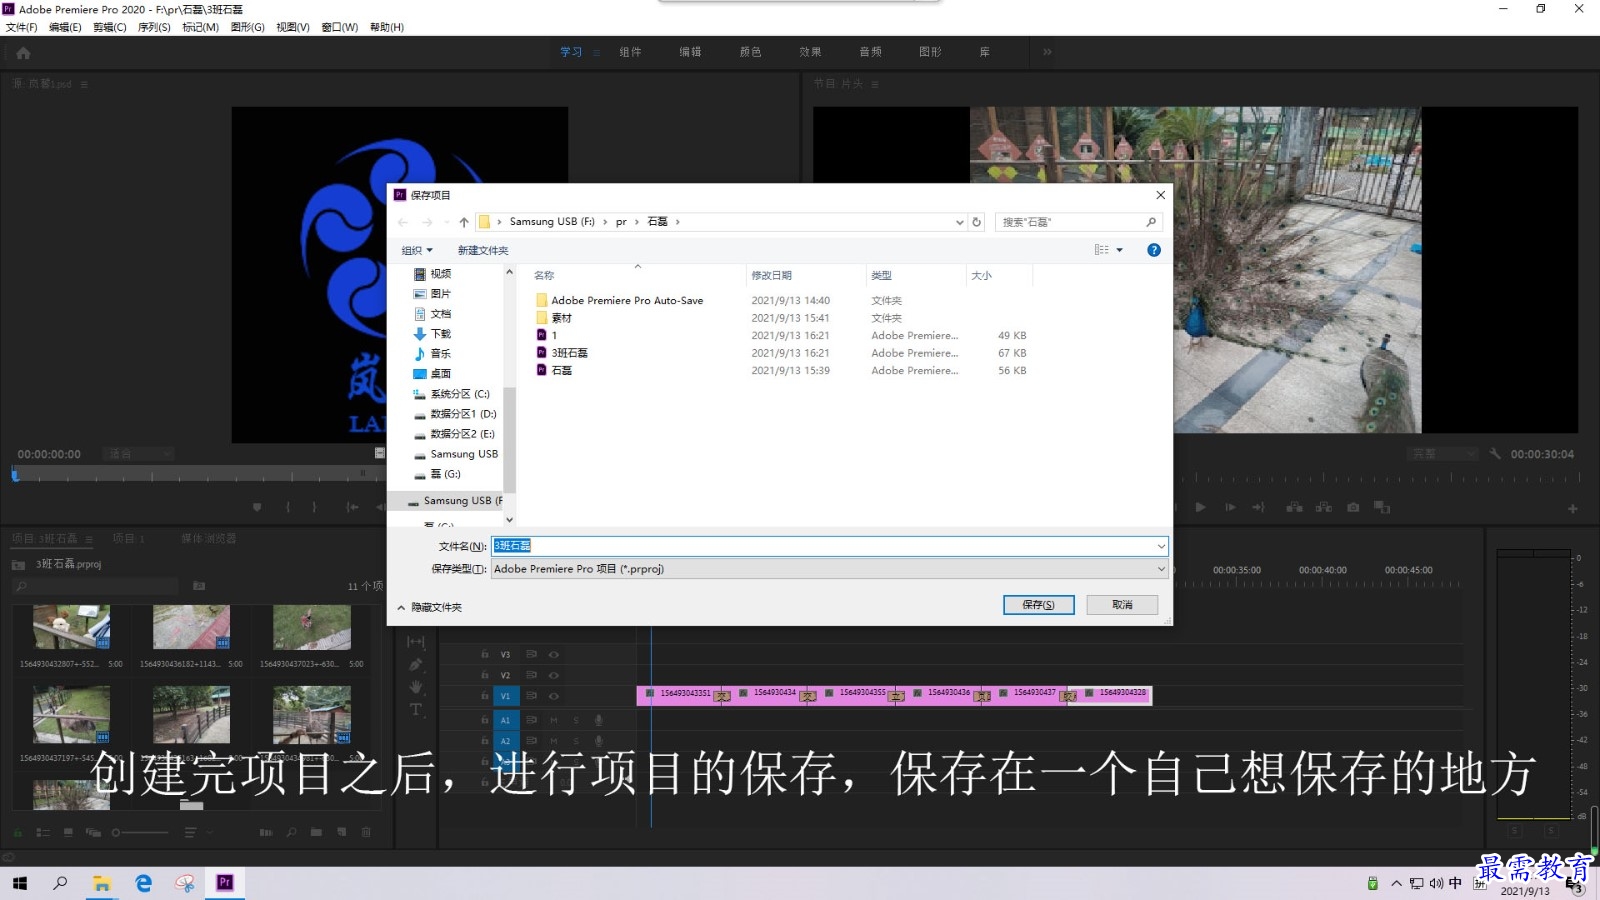Image resolution: width=1600 pixels, height=900 pixels.
Task: Switch Project panel to Icon View
Action: click(x=68, y=832)
